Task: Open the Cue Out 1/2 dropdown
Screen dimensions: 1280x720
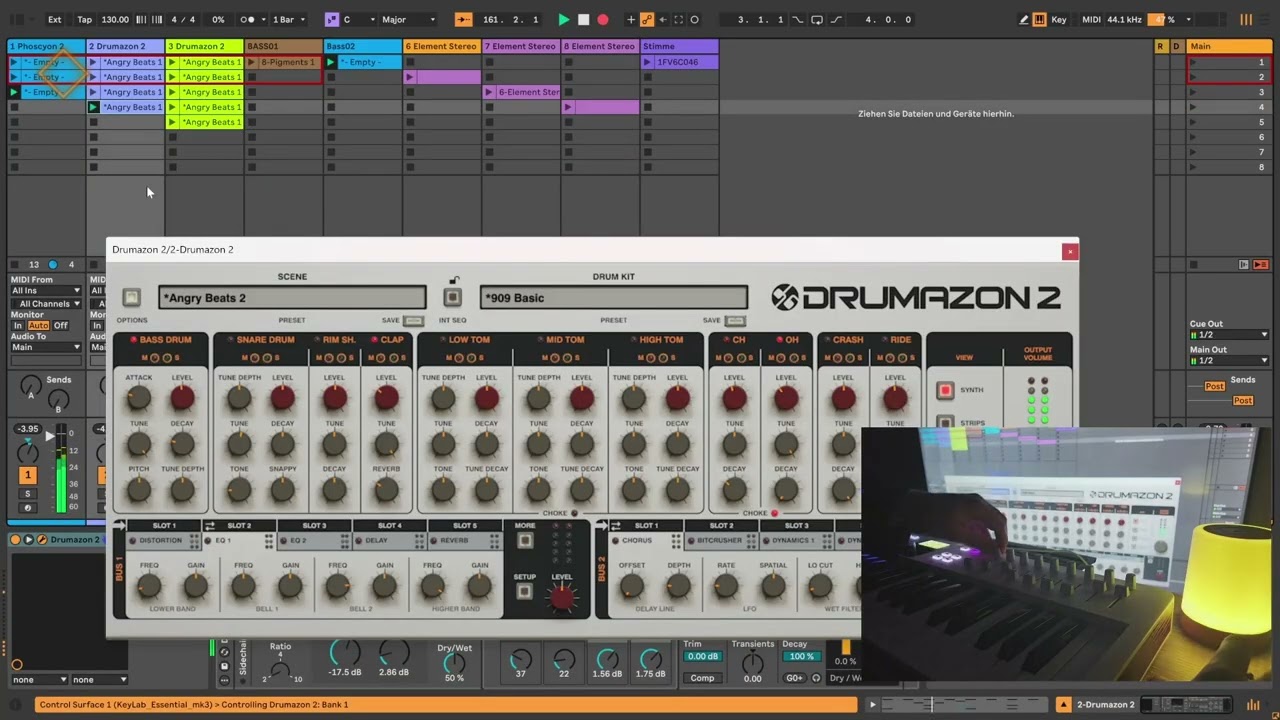Action: click(x=1229, y=335)
